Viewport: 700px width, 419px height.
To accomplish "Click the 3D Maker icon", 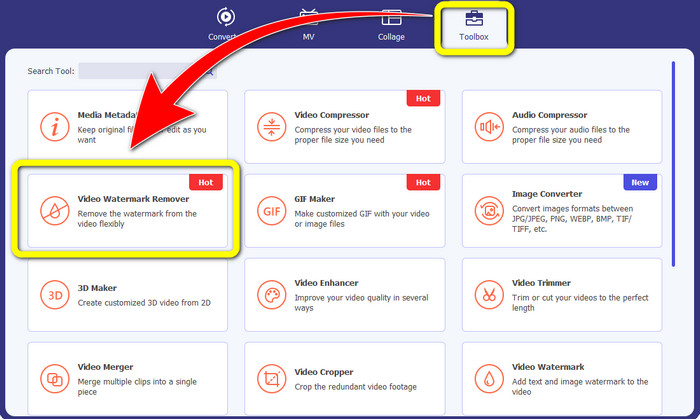I will click(x=54, y=295).
